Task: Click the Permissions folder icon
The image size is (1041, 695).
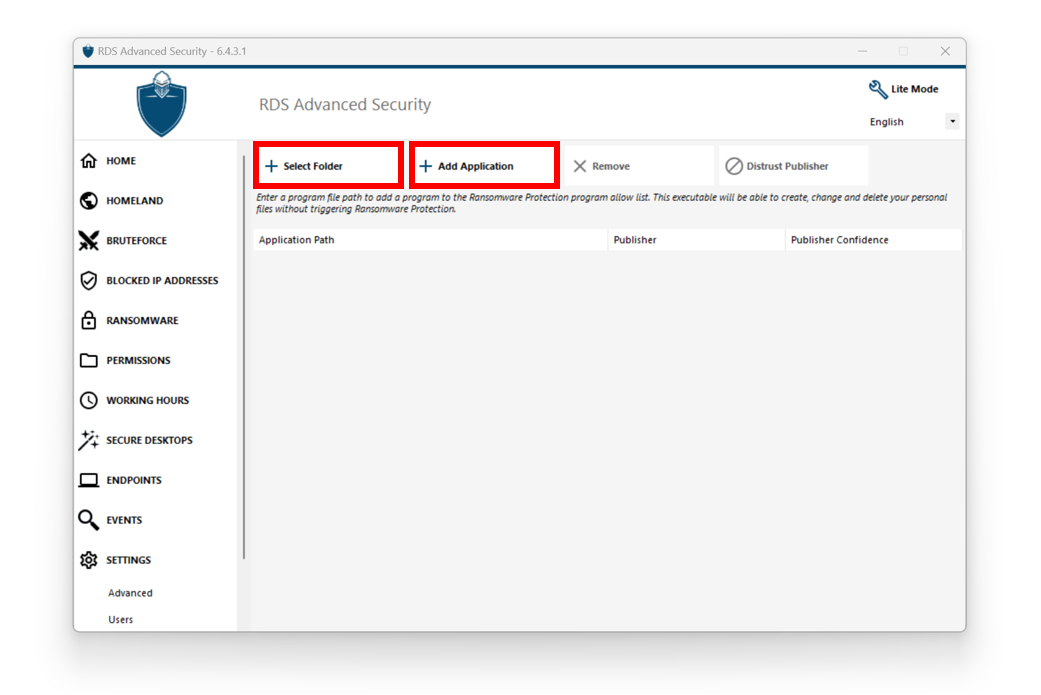Action: point(88,360)
